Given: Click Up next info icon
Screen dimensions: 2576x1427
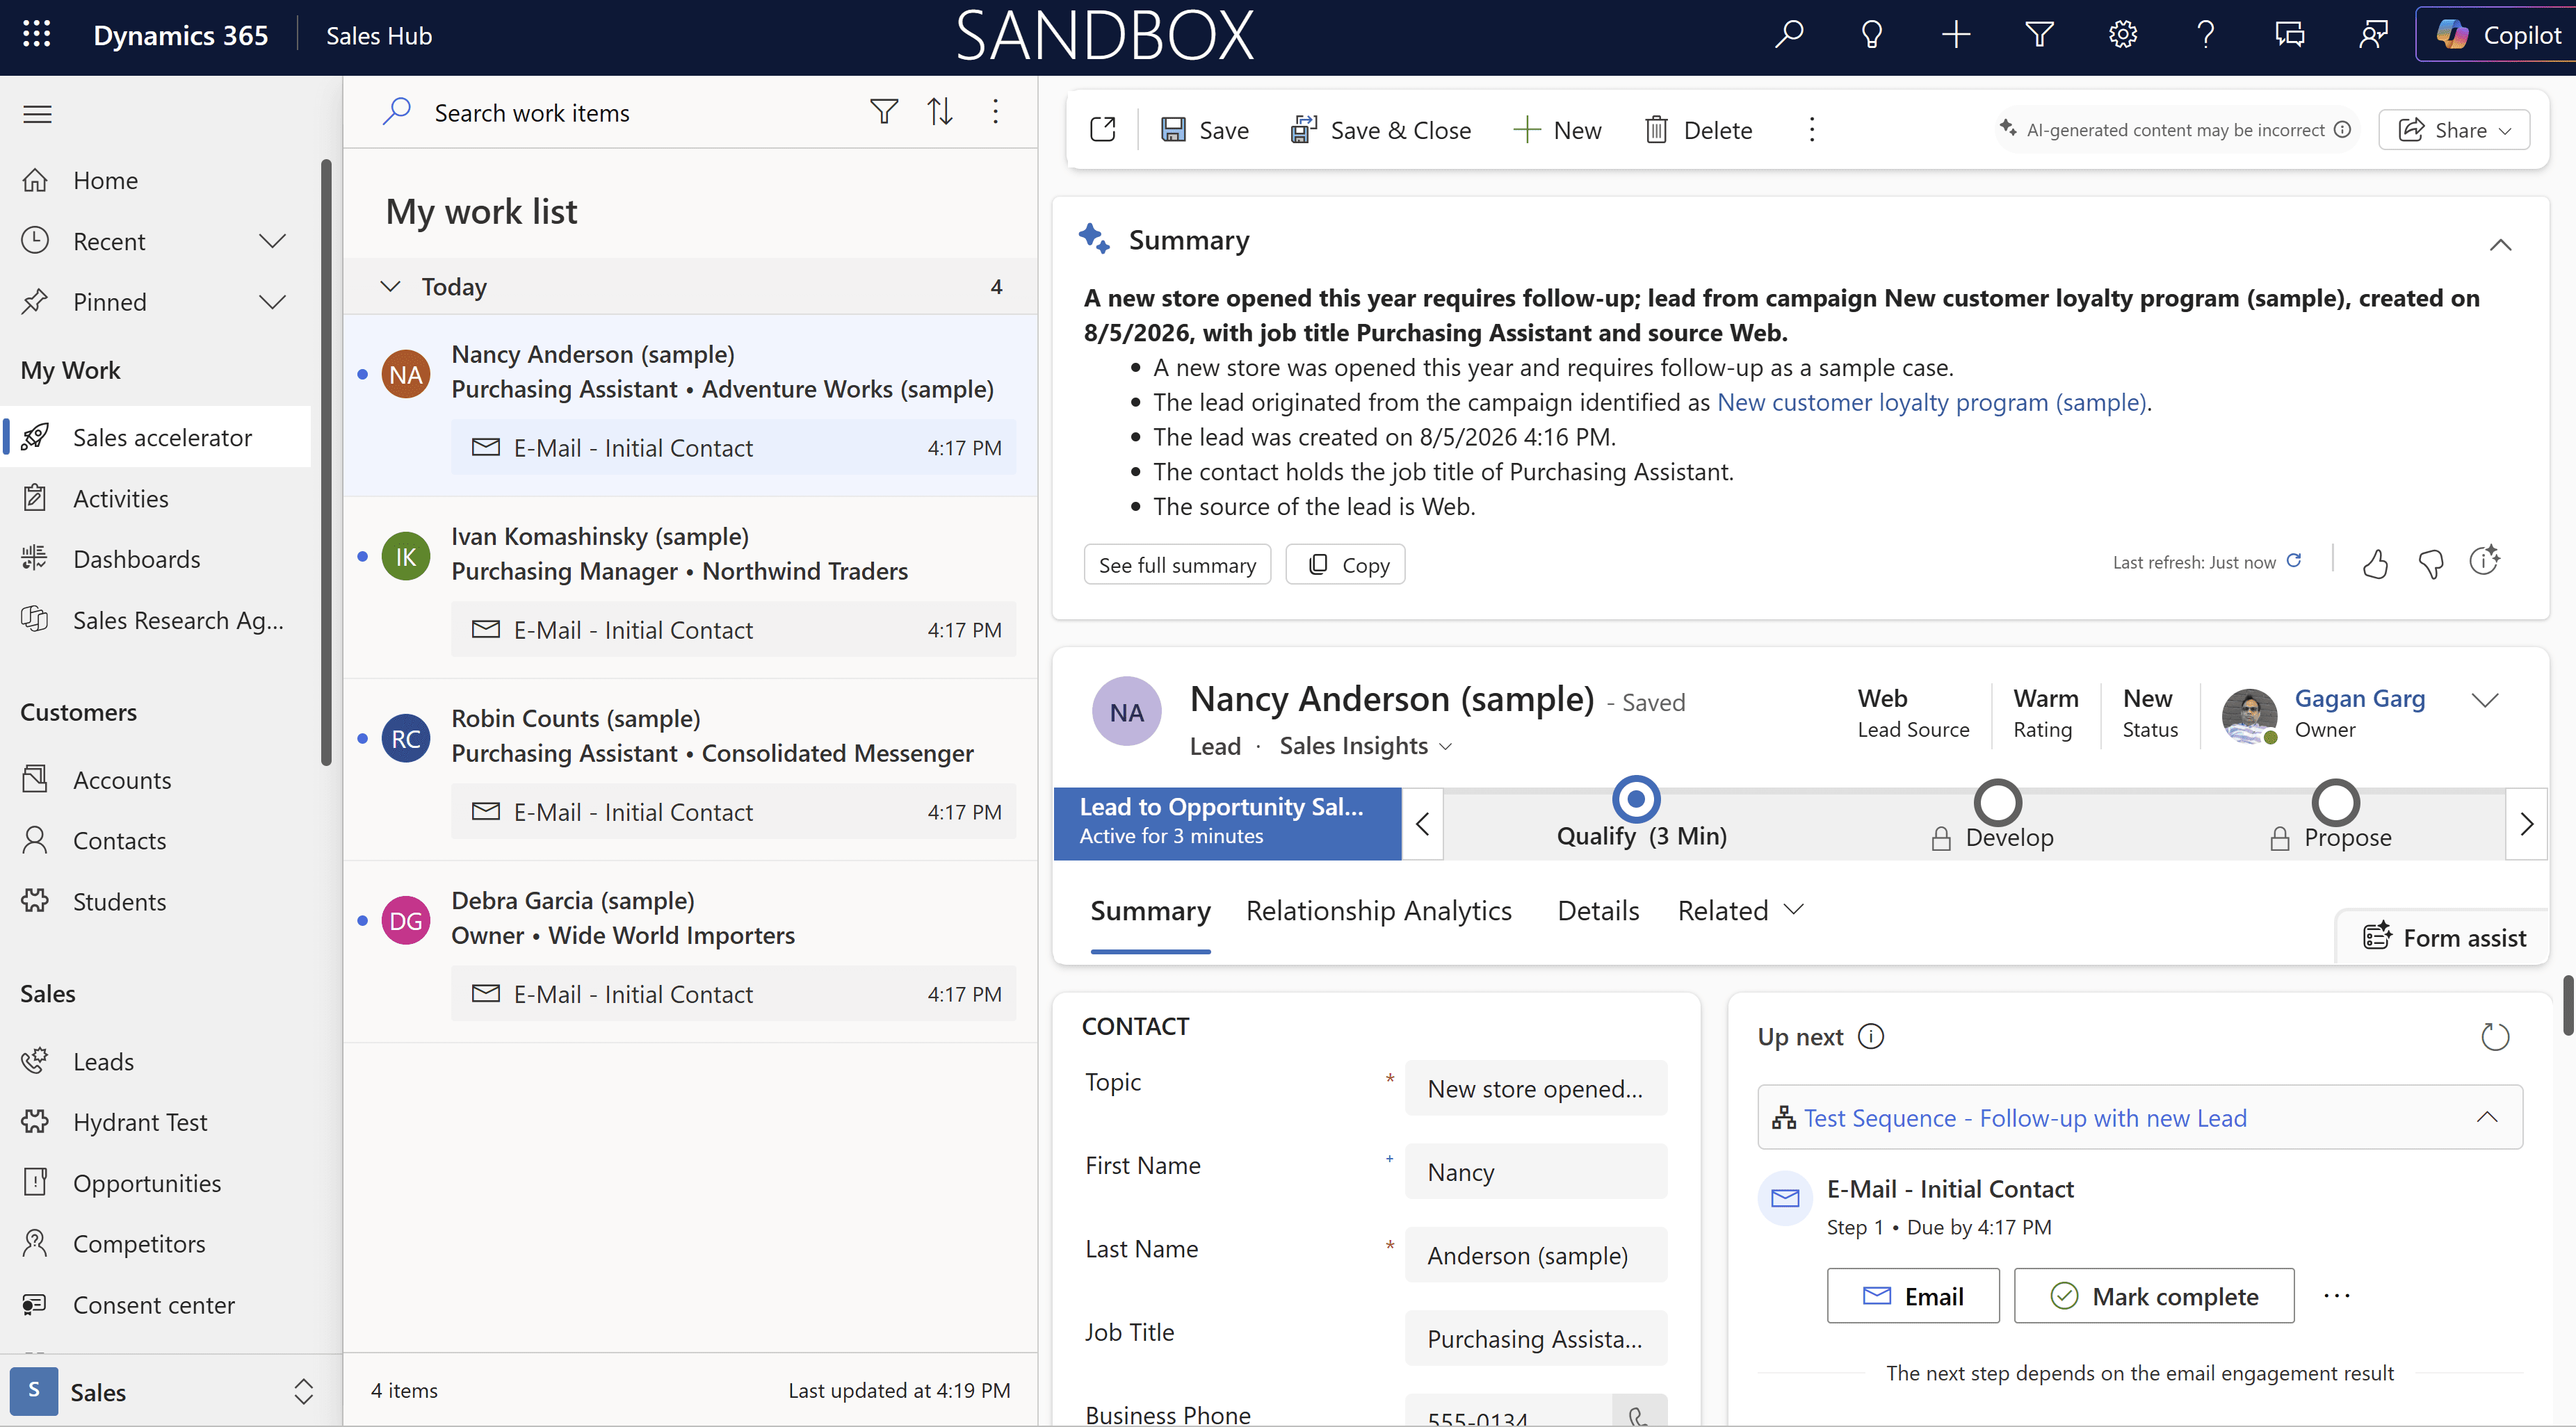Looking at the screenshot, I should (x=1870, y=1037).
